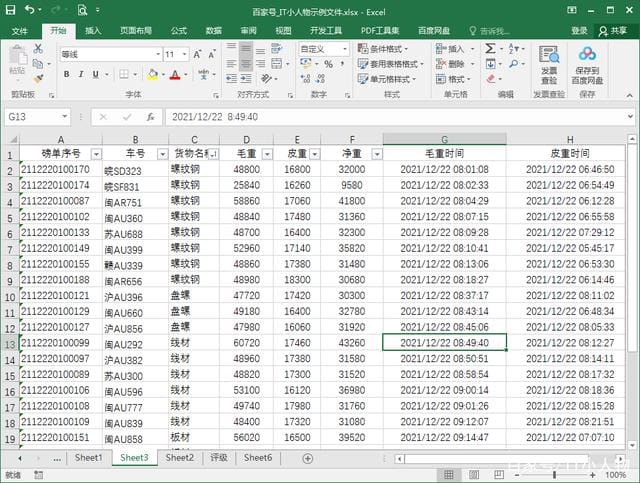The height and width of the screenshot is (483, 640).
Task: Open the 磅单序号 column filter dropdown
Action: click(x=96, y=154)
